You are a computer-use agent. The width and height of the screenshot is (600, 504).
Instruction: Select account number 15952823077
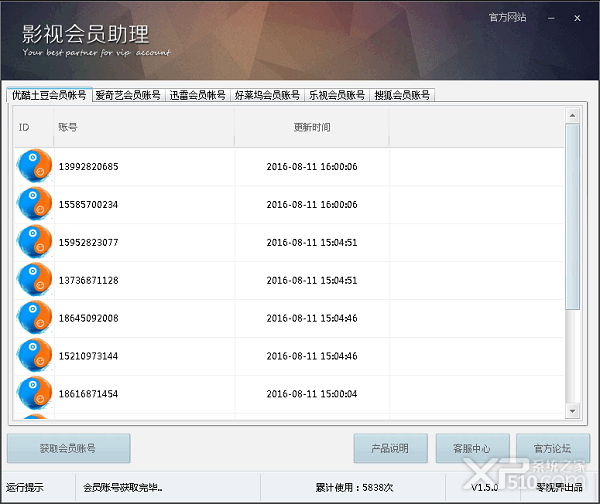click(88, 242)
